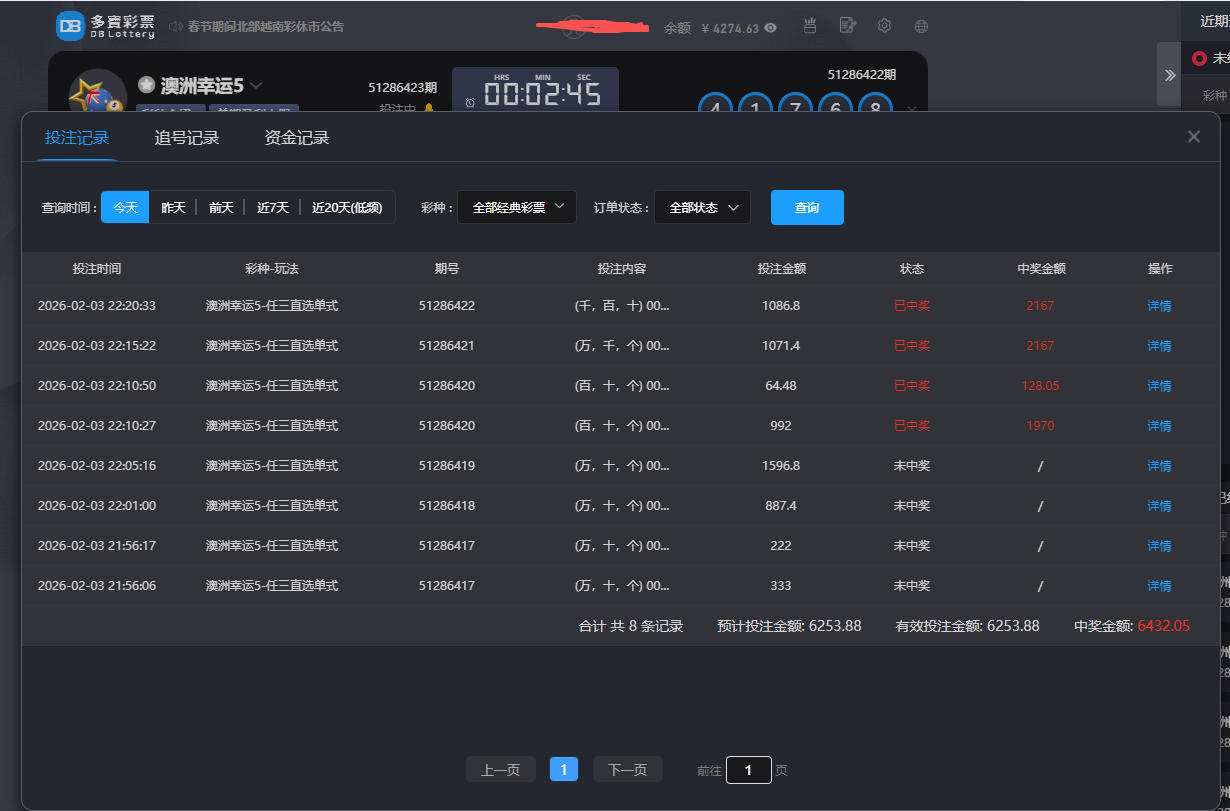
Task: Expand the side panel double-chevron
Action: (x=1169, y=75)
